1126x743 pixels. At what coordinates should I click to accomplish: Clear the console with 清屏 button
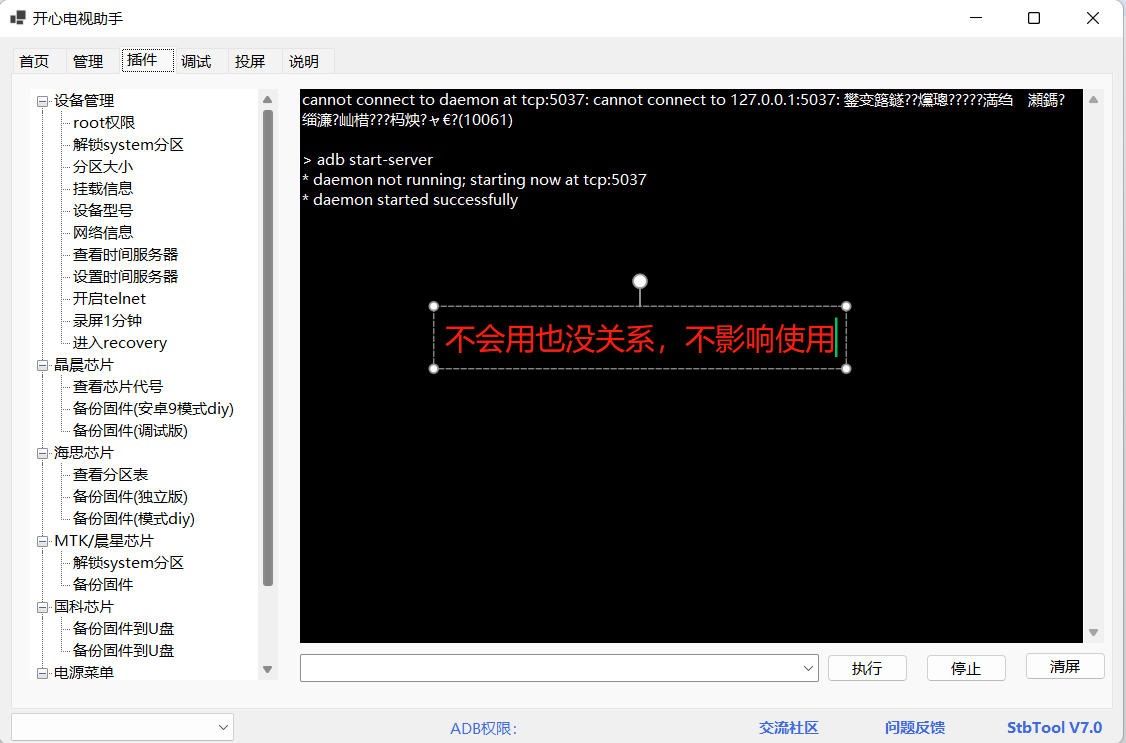(x=1064, y=667)
